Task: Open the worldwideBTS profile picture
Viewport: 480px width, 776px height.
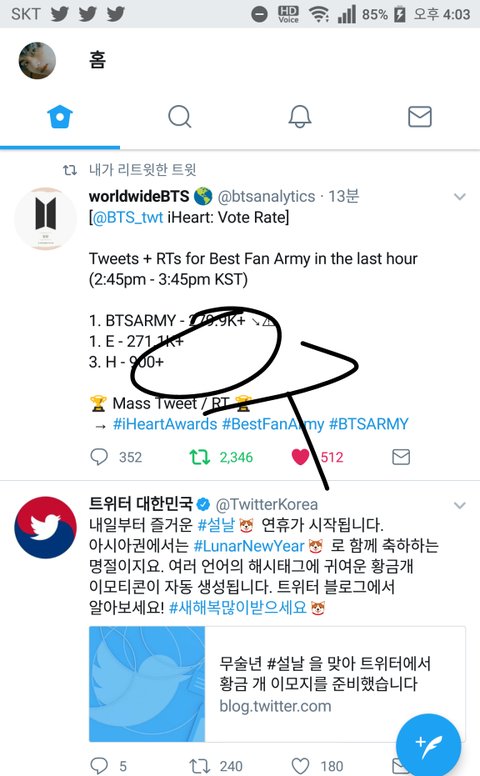Action: [x=45, y=218]
